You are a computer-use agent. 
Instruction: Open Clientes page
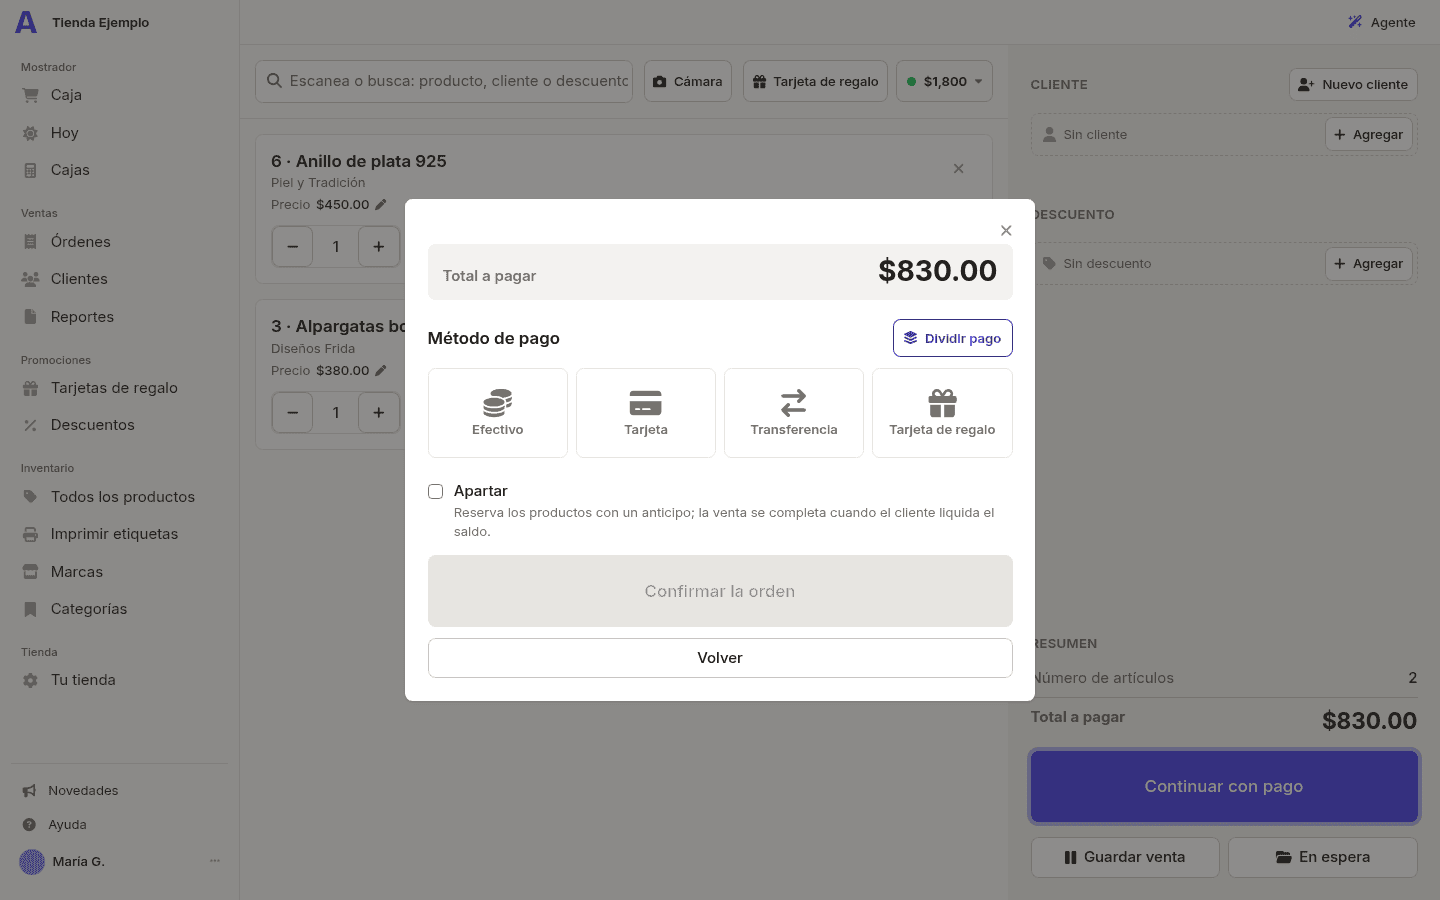120,279
